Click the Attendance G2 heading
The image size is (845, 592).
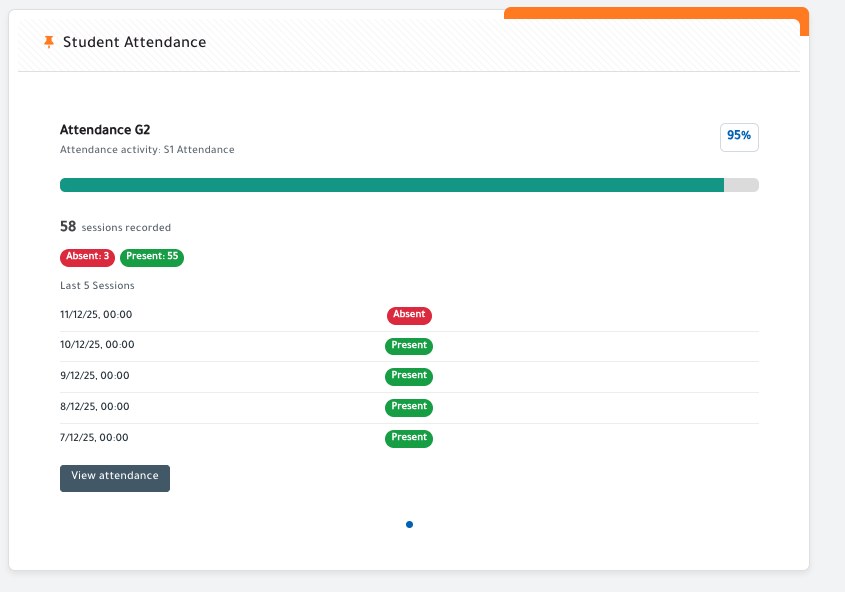pyautogui.click(x=105, y=130)
